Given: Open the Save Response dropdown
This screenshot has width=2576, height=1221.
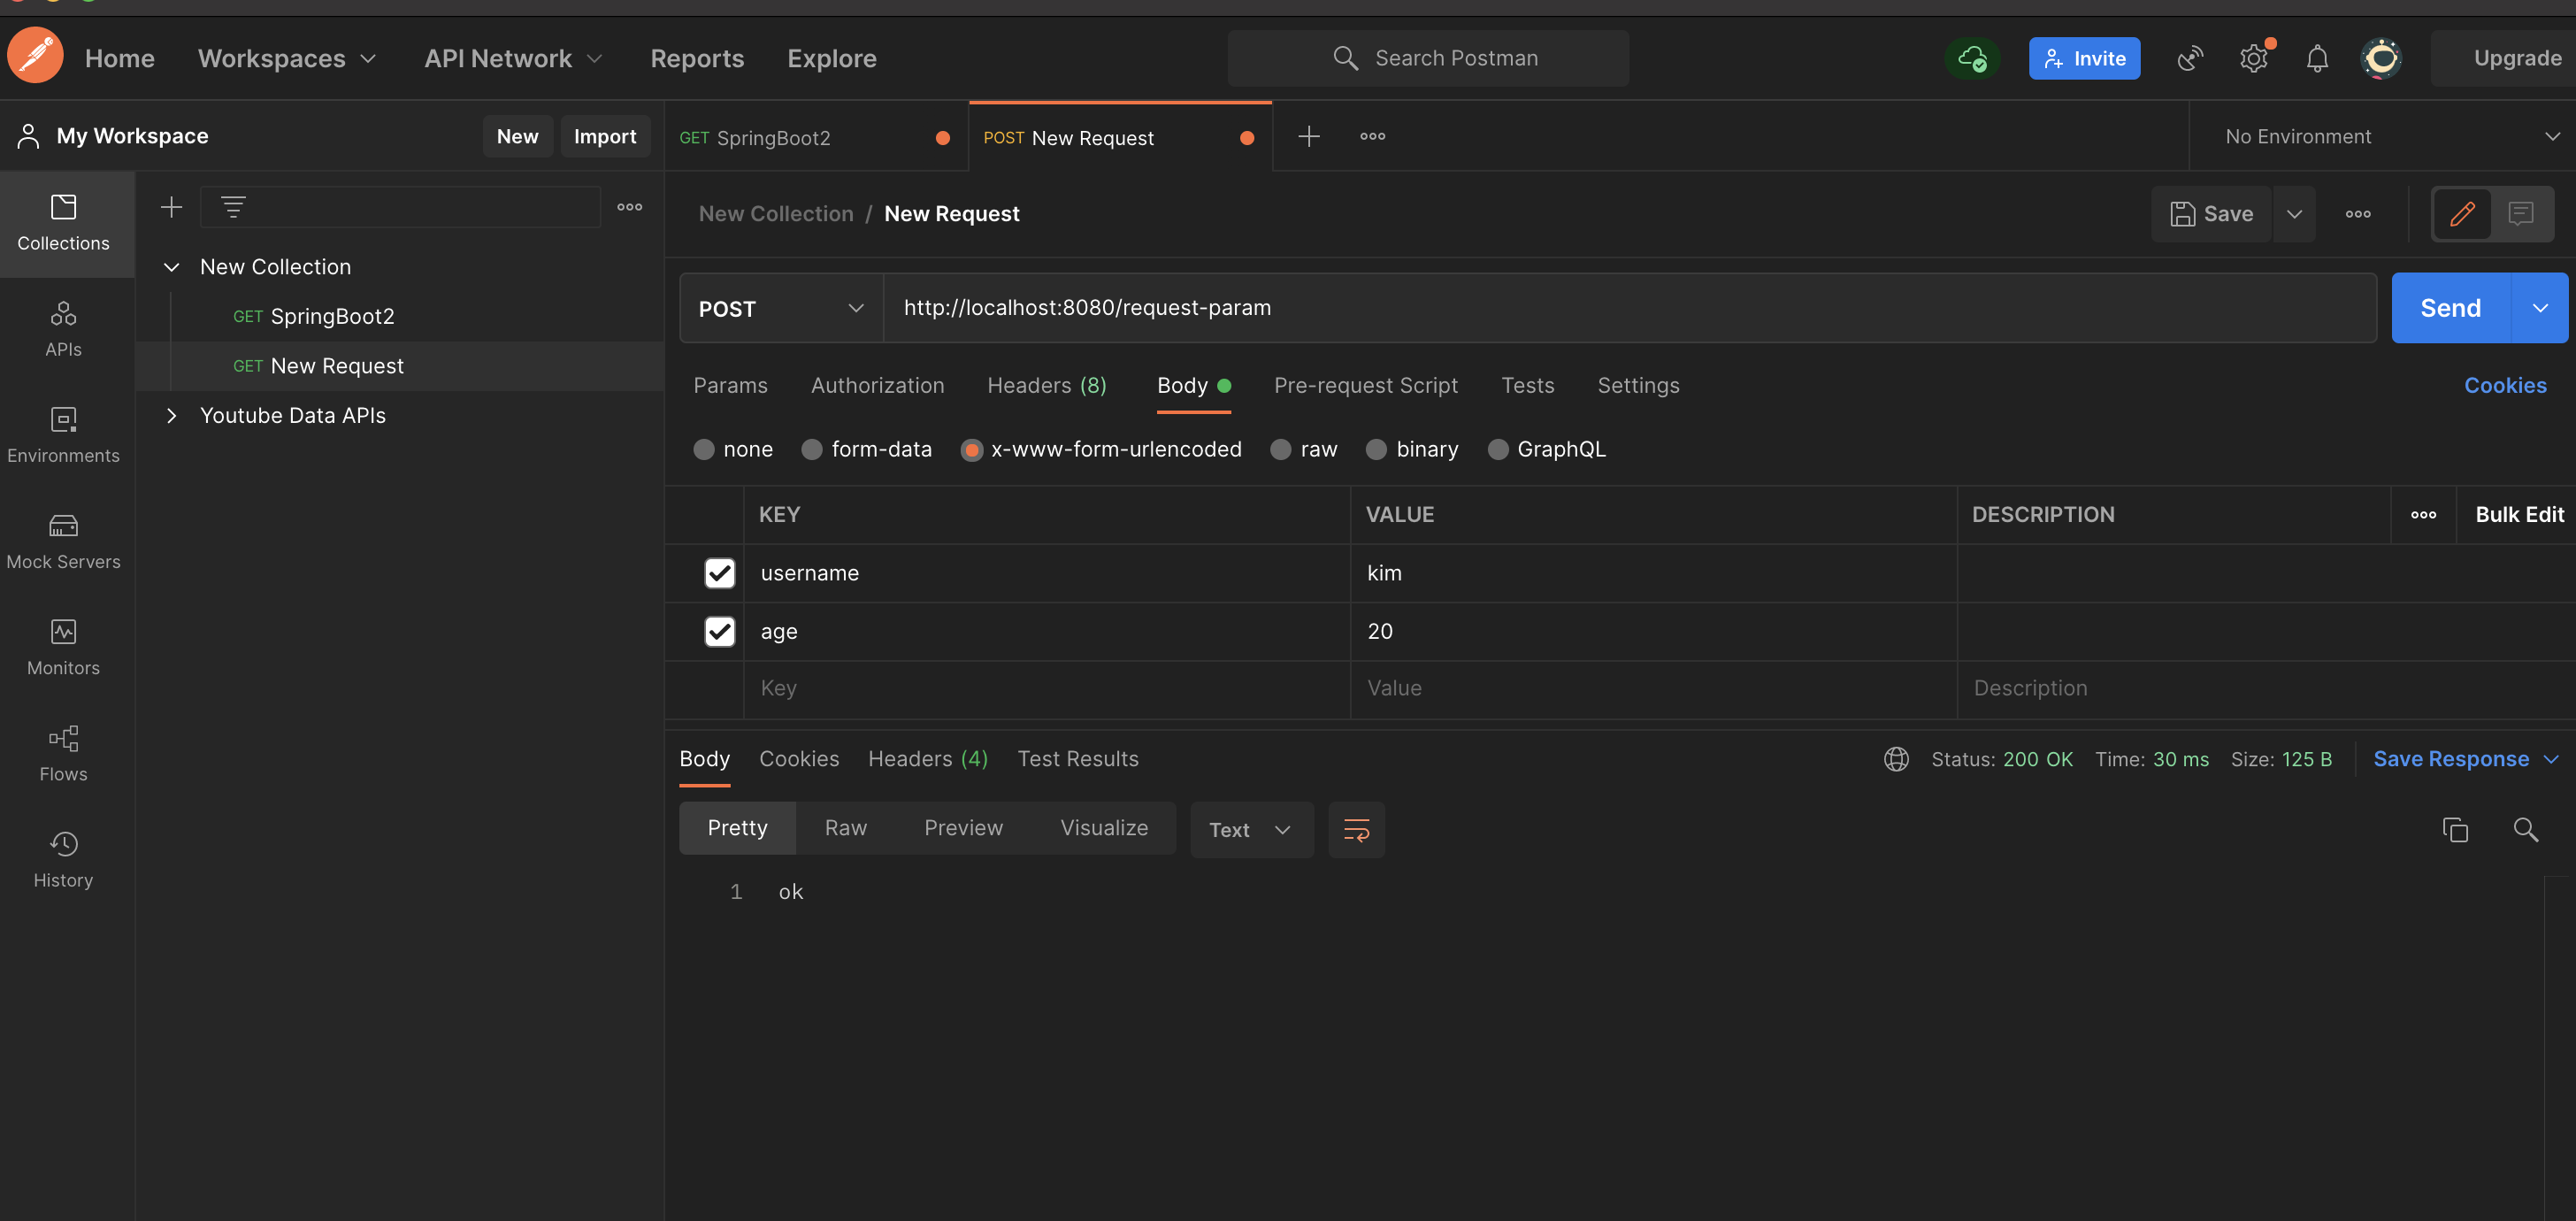Looking at the screenshot, I should [2465, 759].
